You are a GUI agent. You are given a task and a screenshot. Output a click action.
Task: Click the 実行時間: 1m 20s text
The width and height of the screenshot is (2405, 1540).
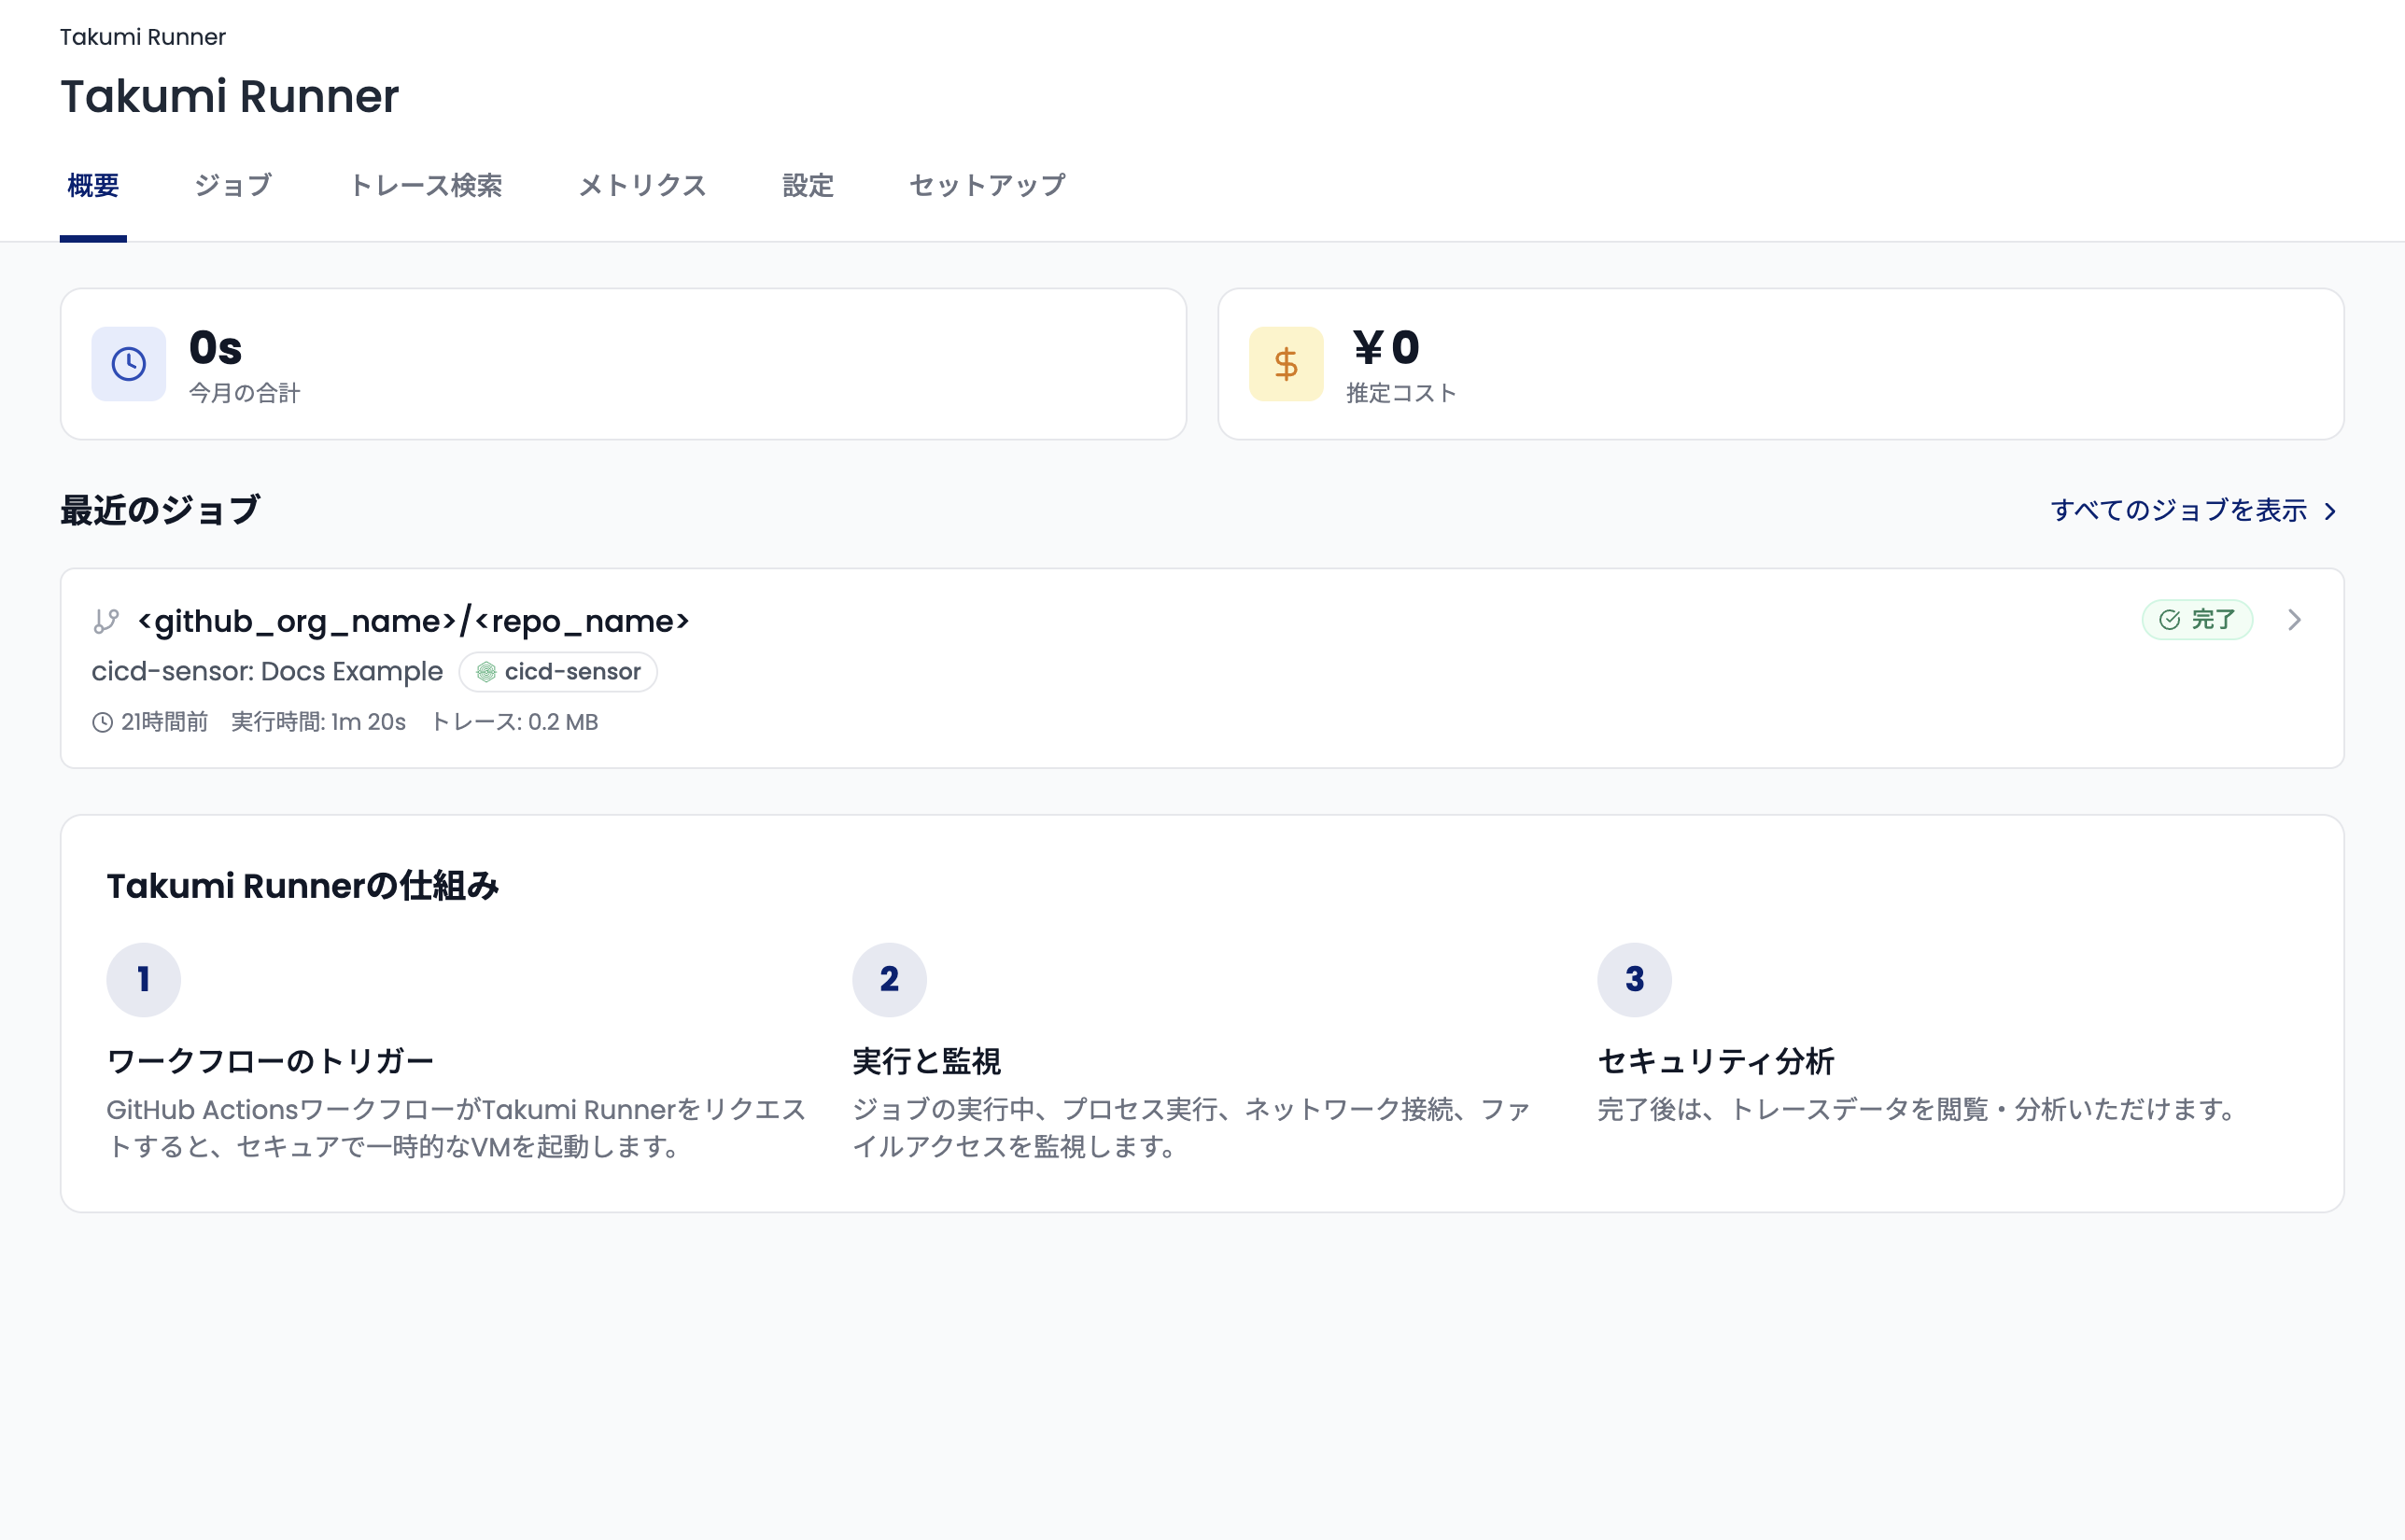[x=319, y=722]
